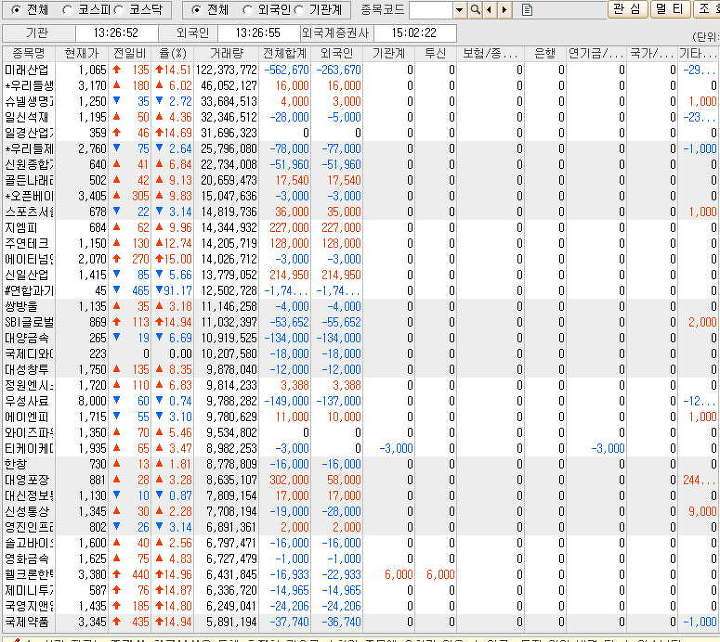Click the 관심 button
The image size is (720, 642).
[628, 9]
